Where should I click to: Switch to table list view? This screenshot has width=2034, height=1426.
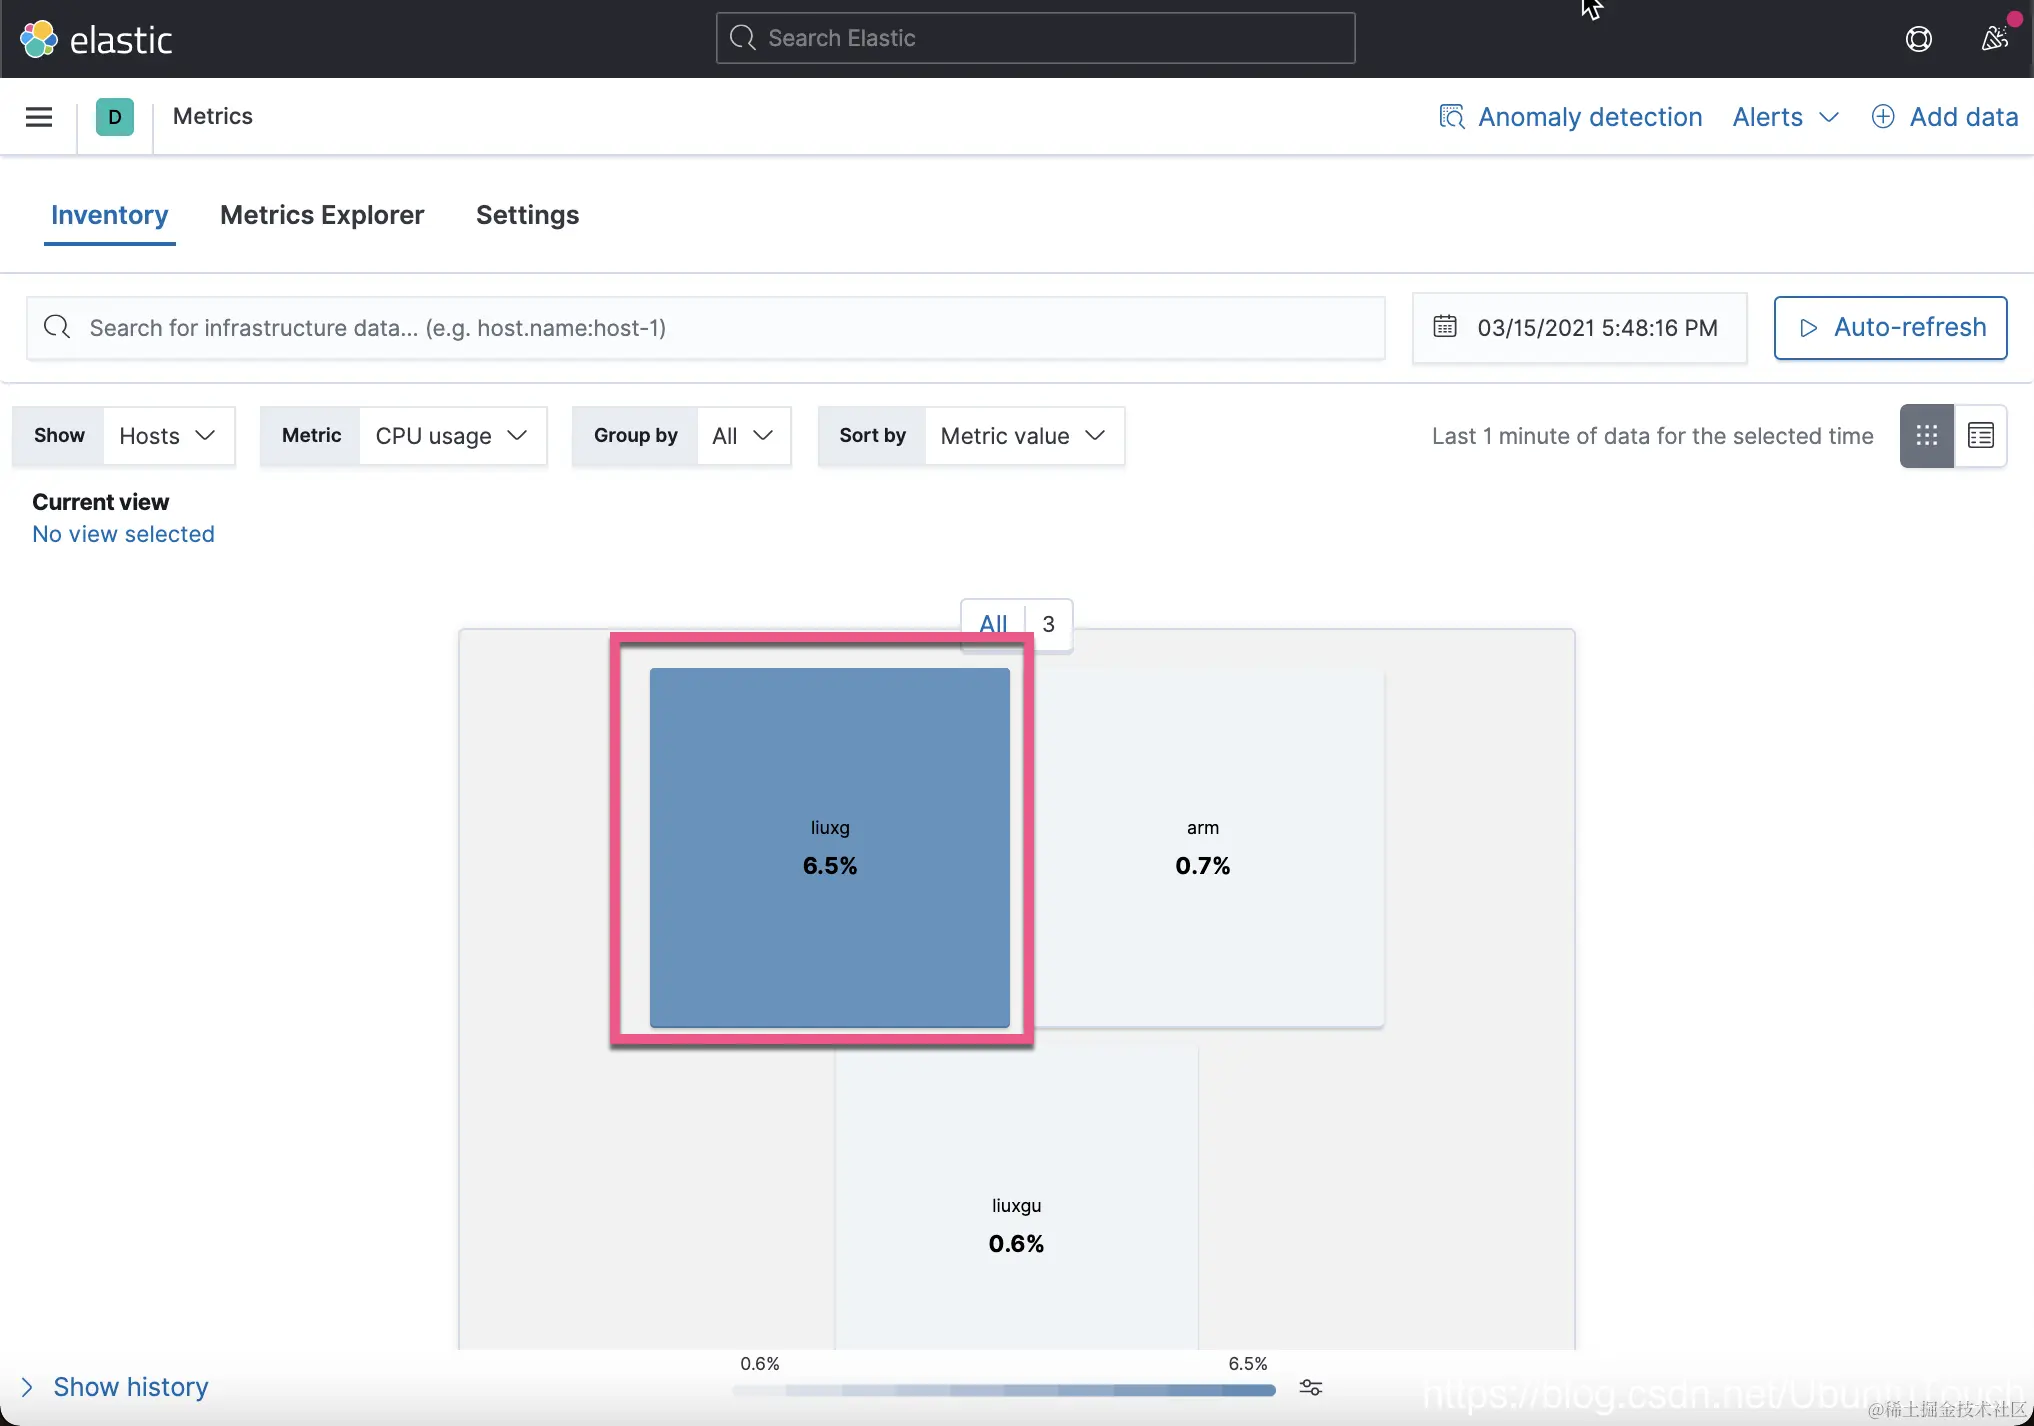(1980, 435)
